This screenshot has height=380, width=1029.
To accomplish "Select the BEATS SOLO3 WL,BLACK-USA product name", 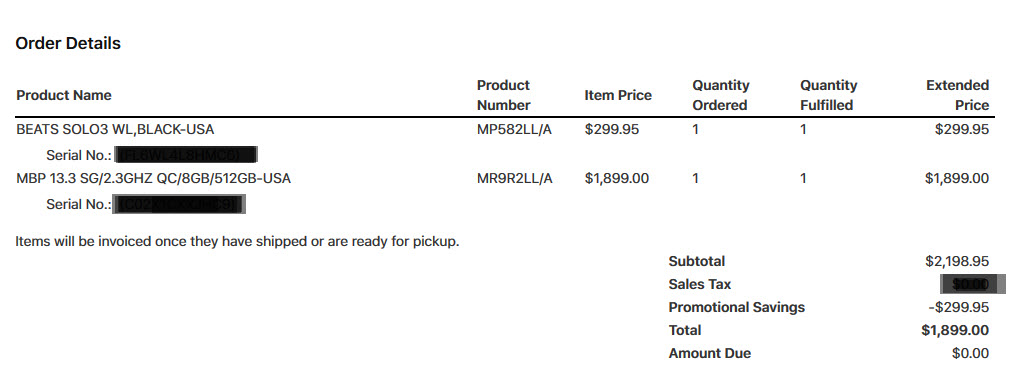I will (x=116, y=129).
